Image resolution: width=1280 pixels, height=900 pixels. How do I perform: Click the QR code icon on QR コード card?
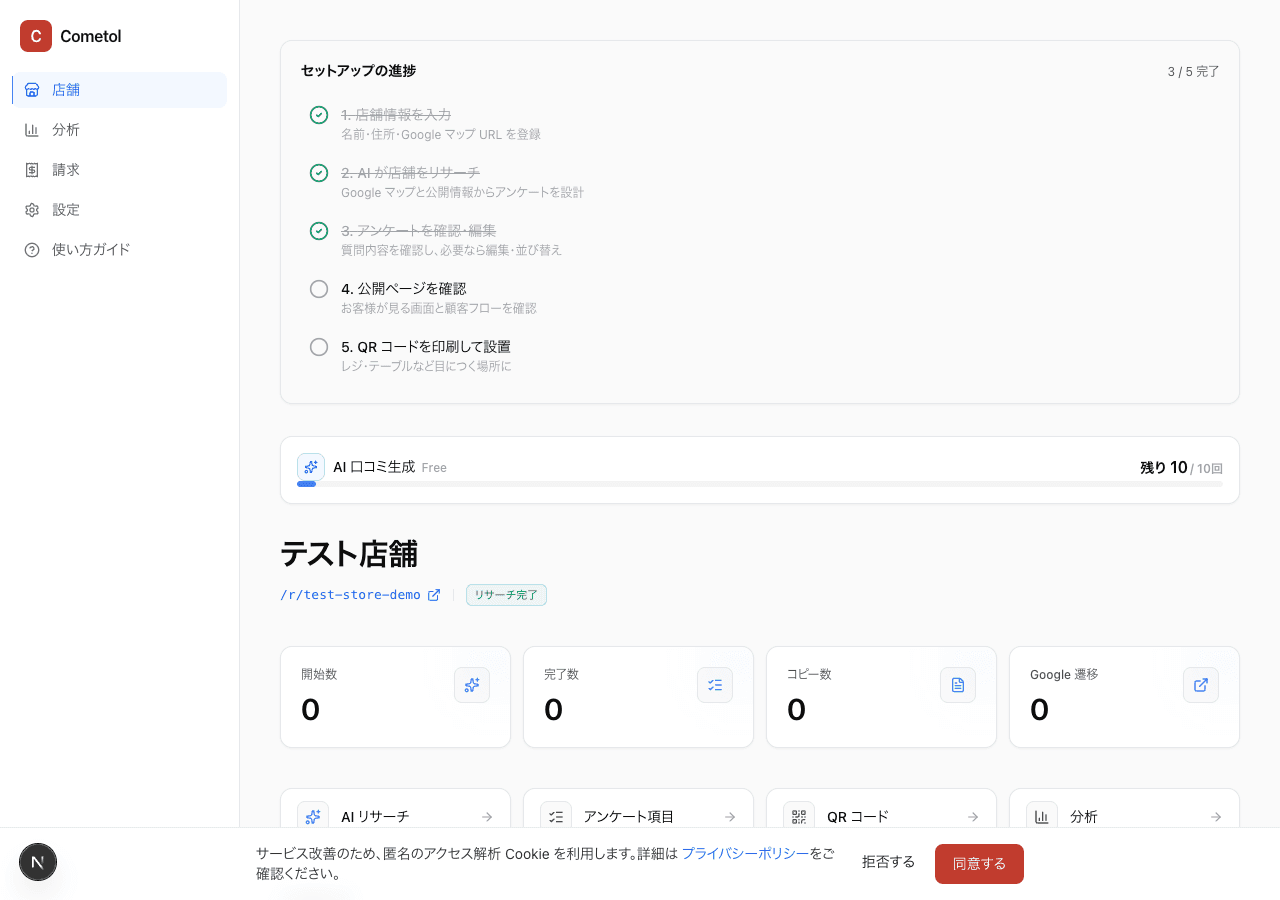point(799,817)
